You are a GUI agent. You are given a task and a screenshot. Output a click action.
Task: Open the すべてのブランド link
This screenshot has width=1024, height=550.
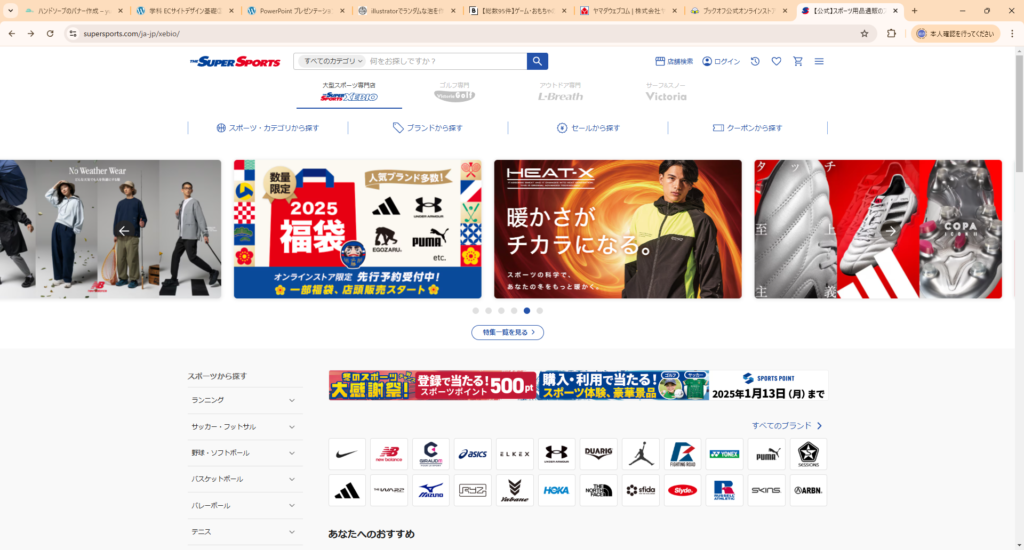(787, 426)
